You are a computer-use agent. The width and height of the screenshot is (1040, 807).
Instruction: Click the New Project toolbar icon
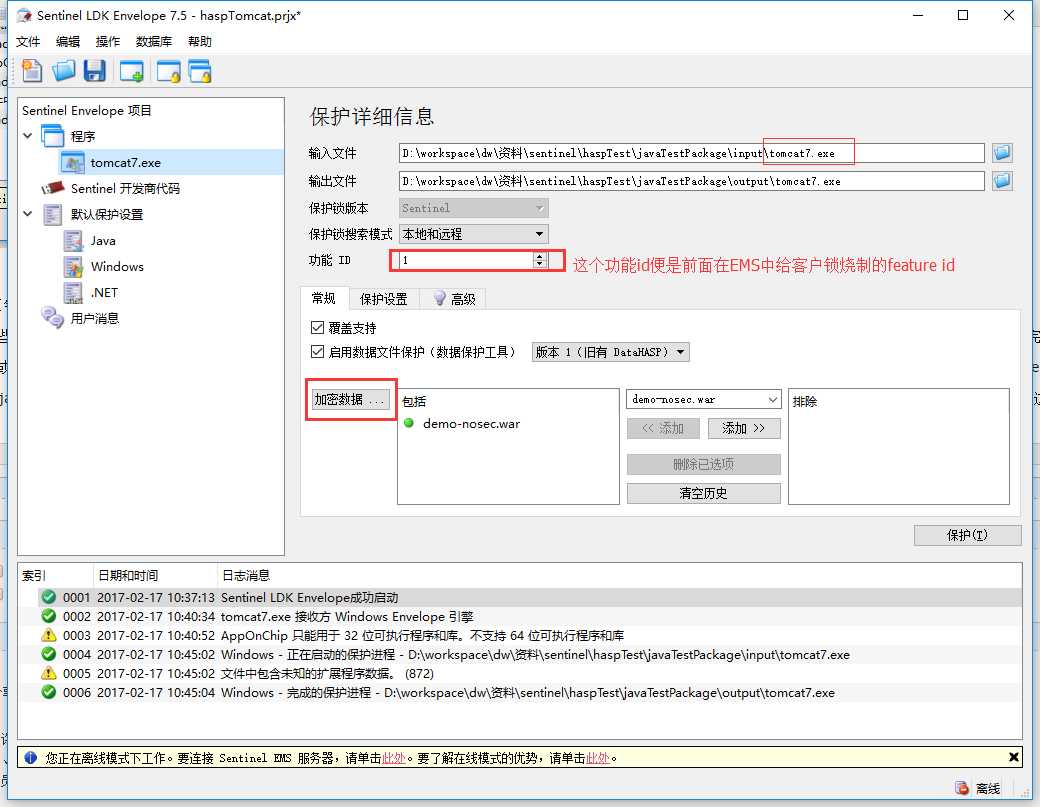pos(31,70)
